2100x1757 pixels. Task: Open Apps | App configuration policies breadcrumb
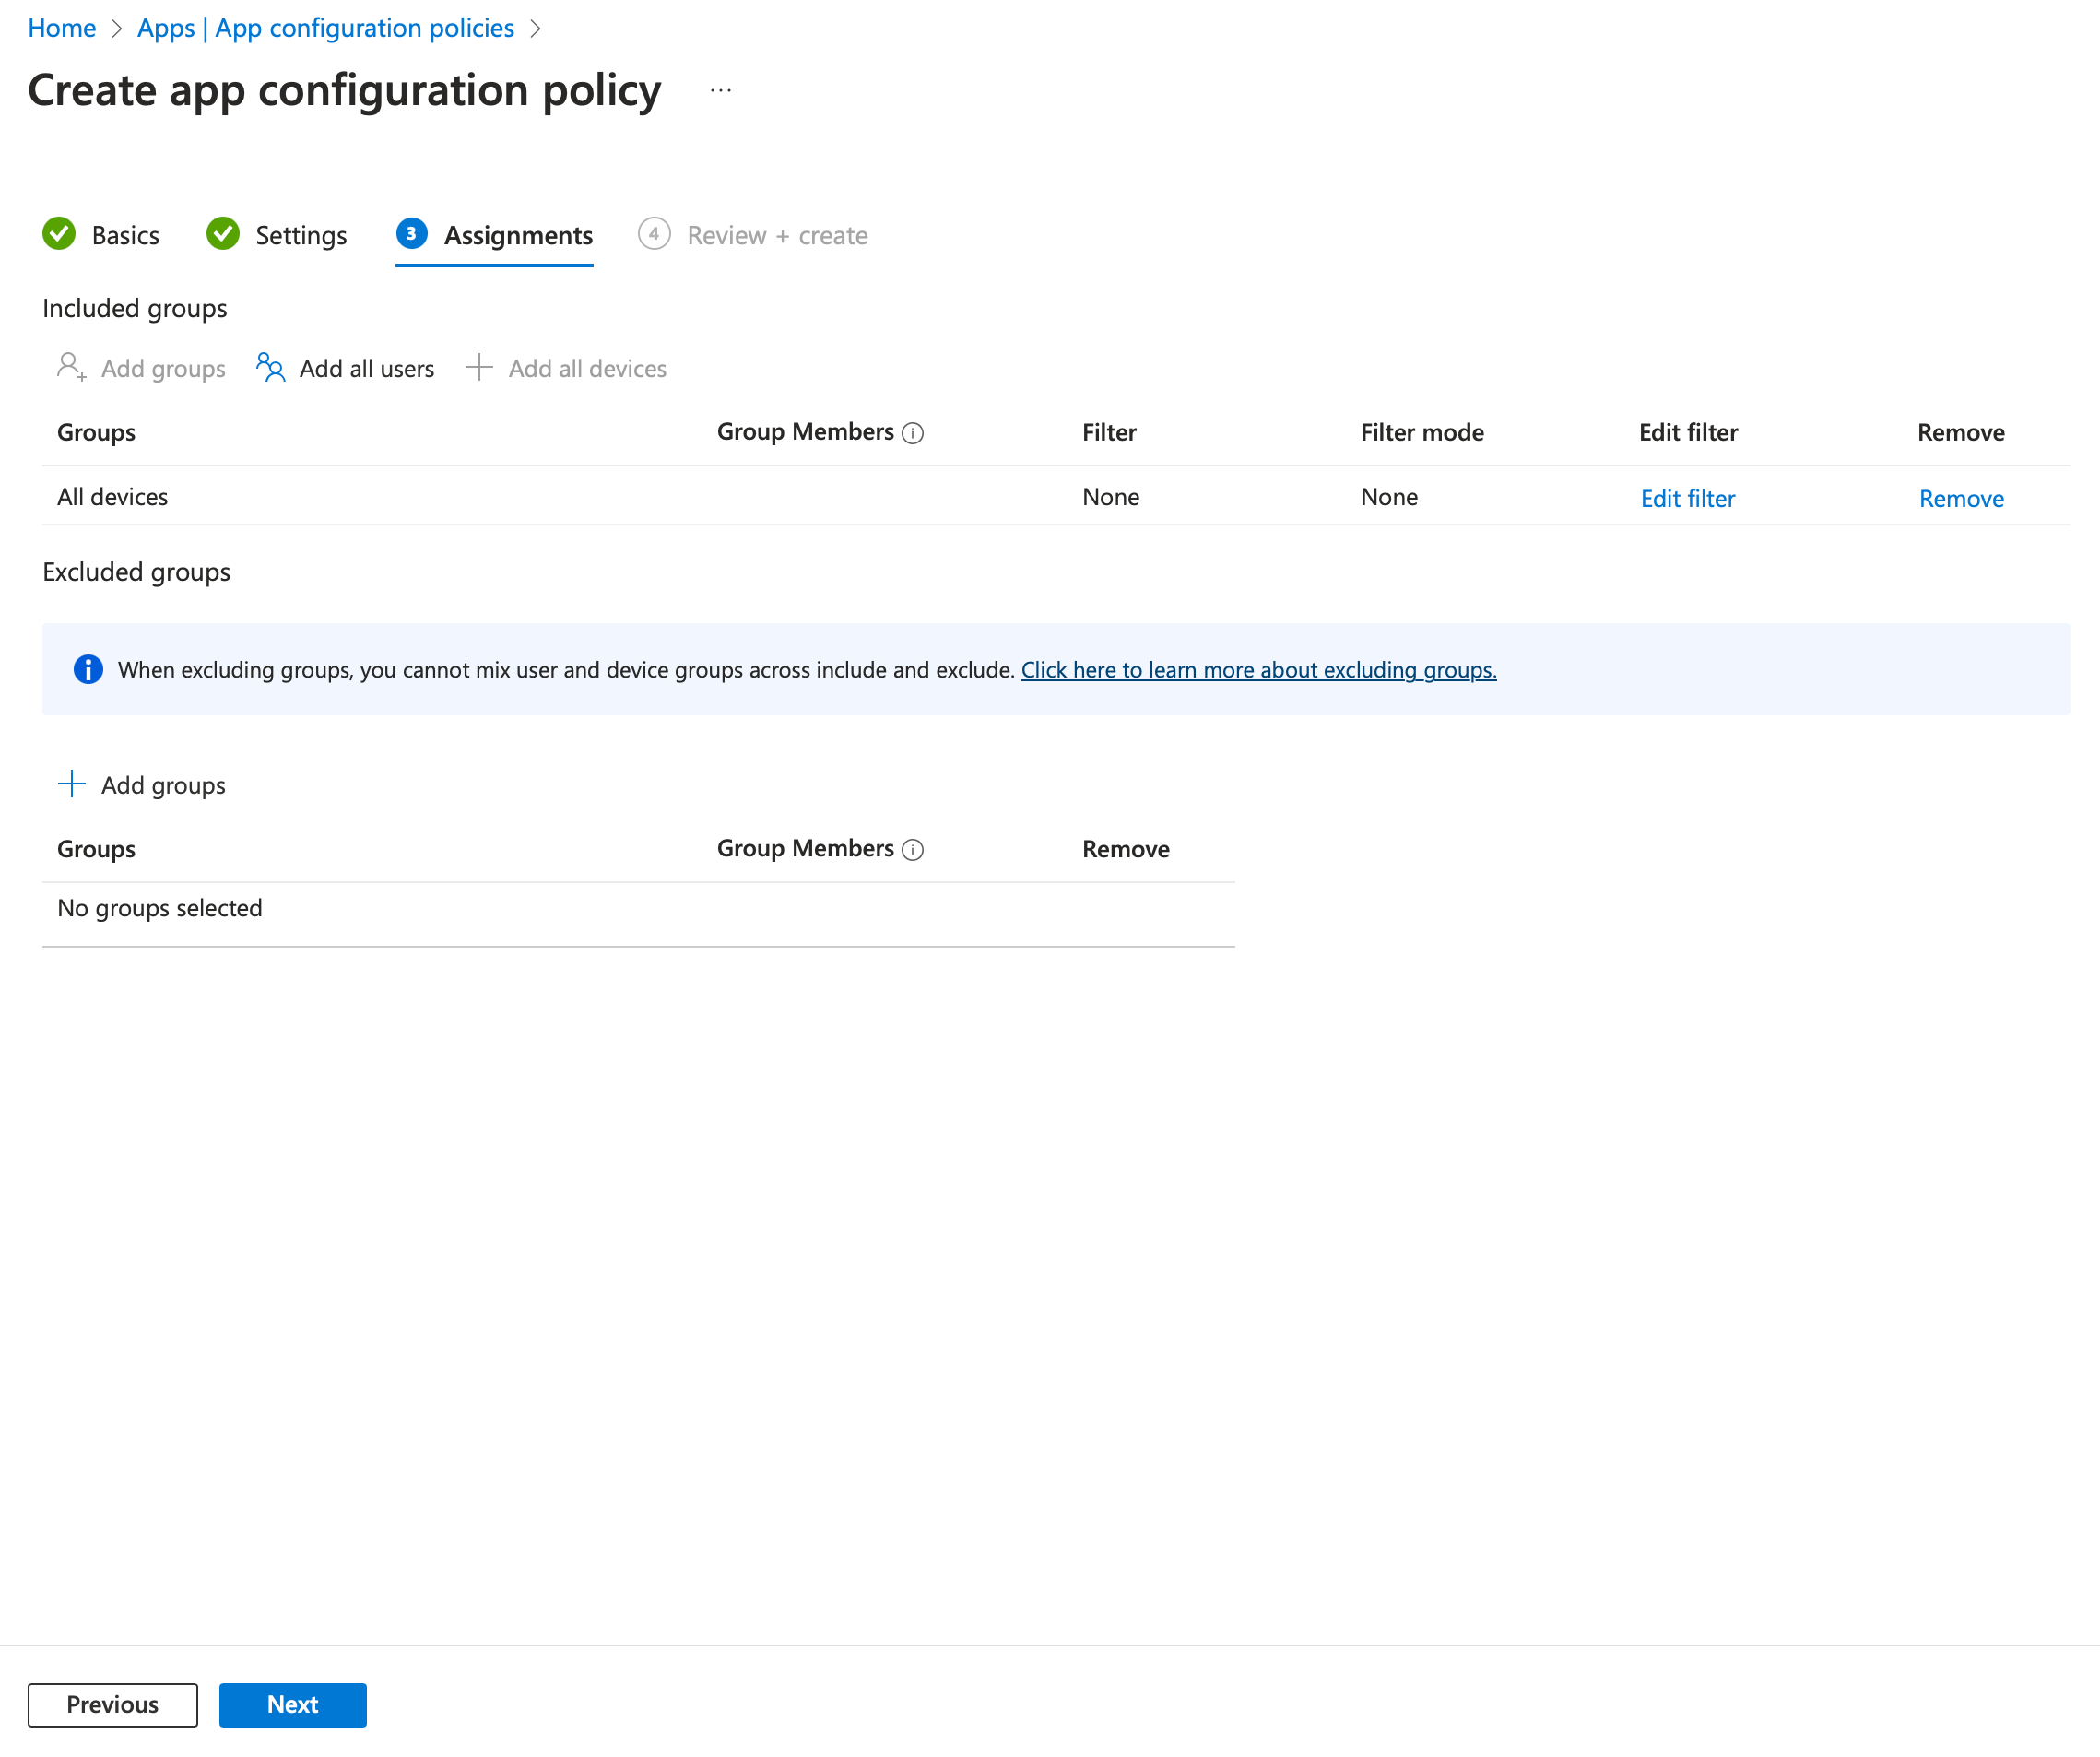tap(325, 28)
